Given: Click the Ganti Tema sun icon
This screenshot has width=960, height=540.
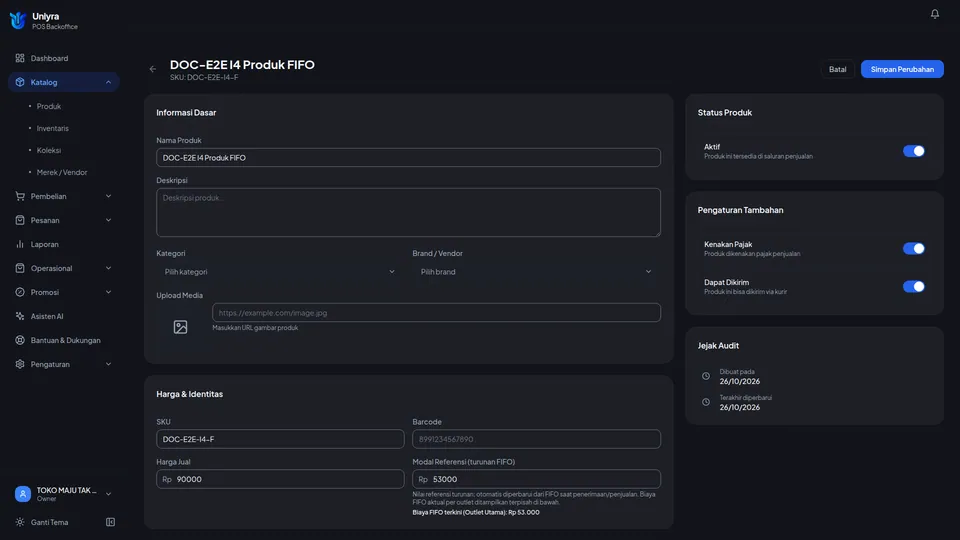Looking at the screenshot, I should coord(20,522).
